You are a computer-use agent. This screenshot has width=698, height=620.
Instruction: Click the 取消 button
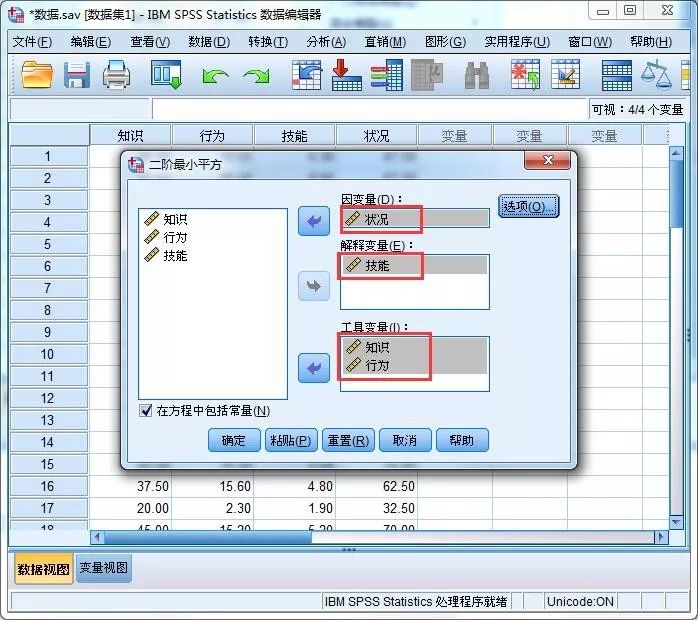coord(405,440)
